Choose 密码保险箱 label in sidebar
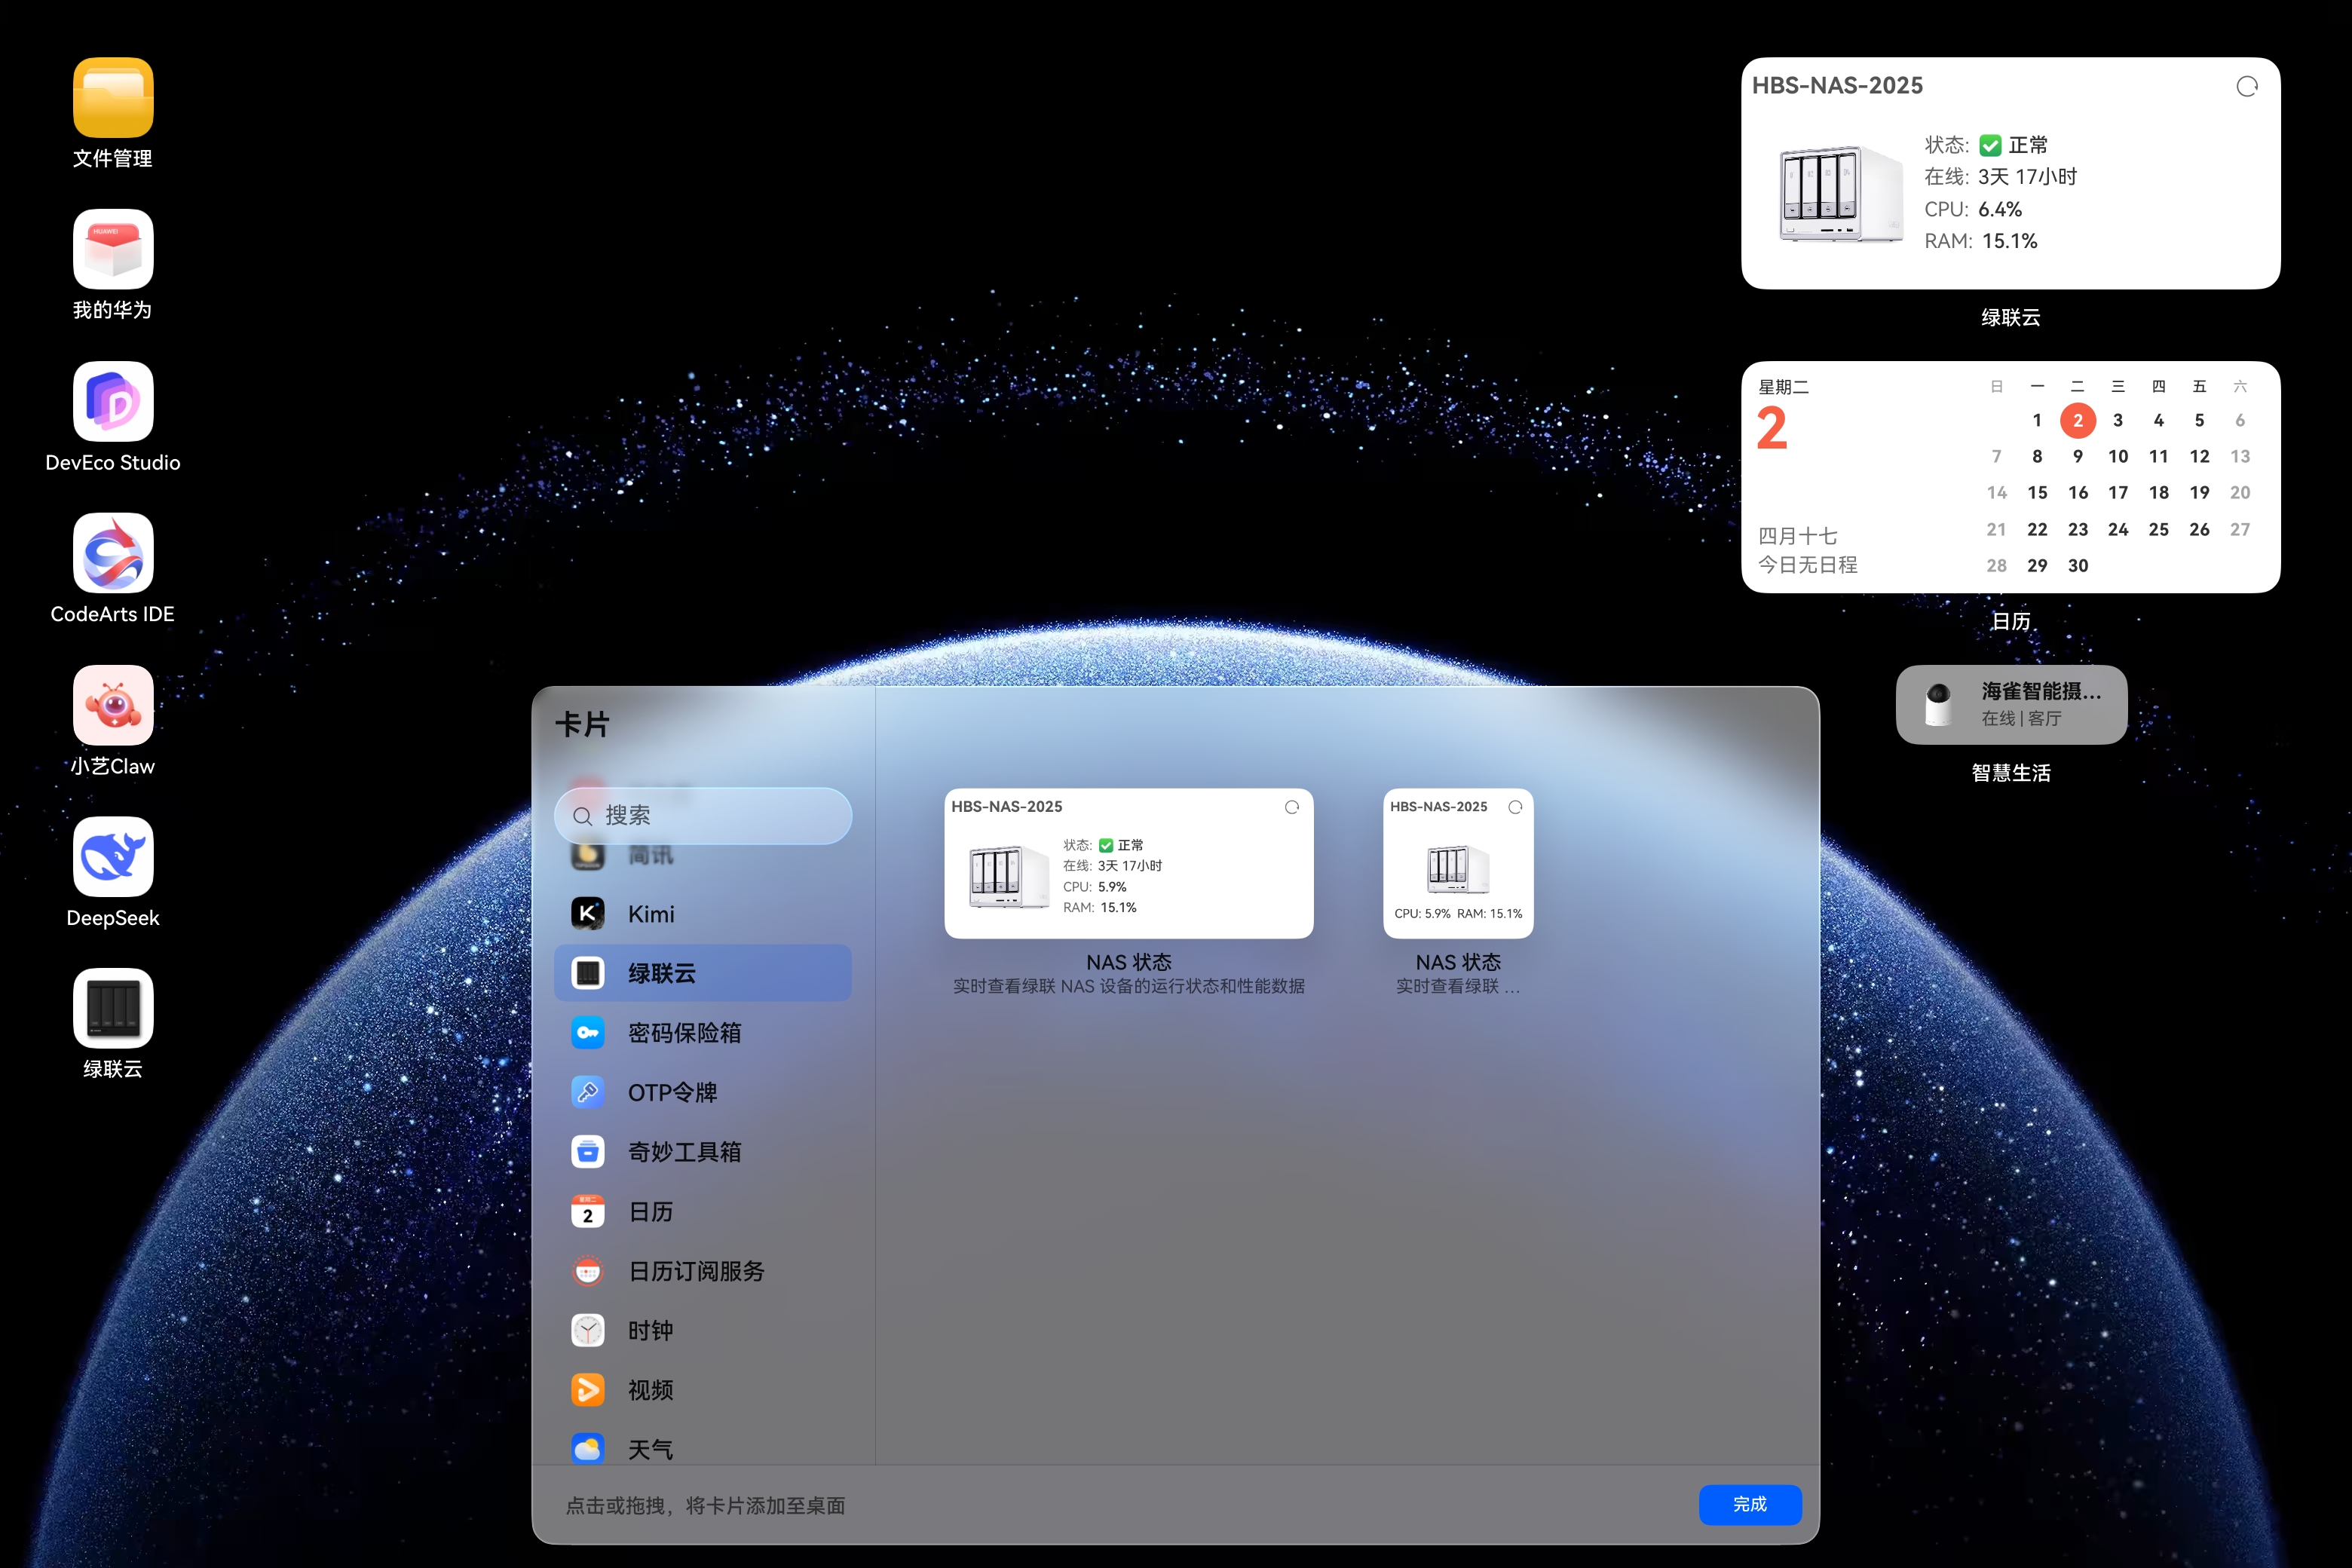The width and height of the screenshot is (2352, 1568). (685, 1033)
